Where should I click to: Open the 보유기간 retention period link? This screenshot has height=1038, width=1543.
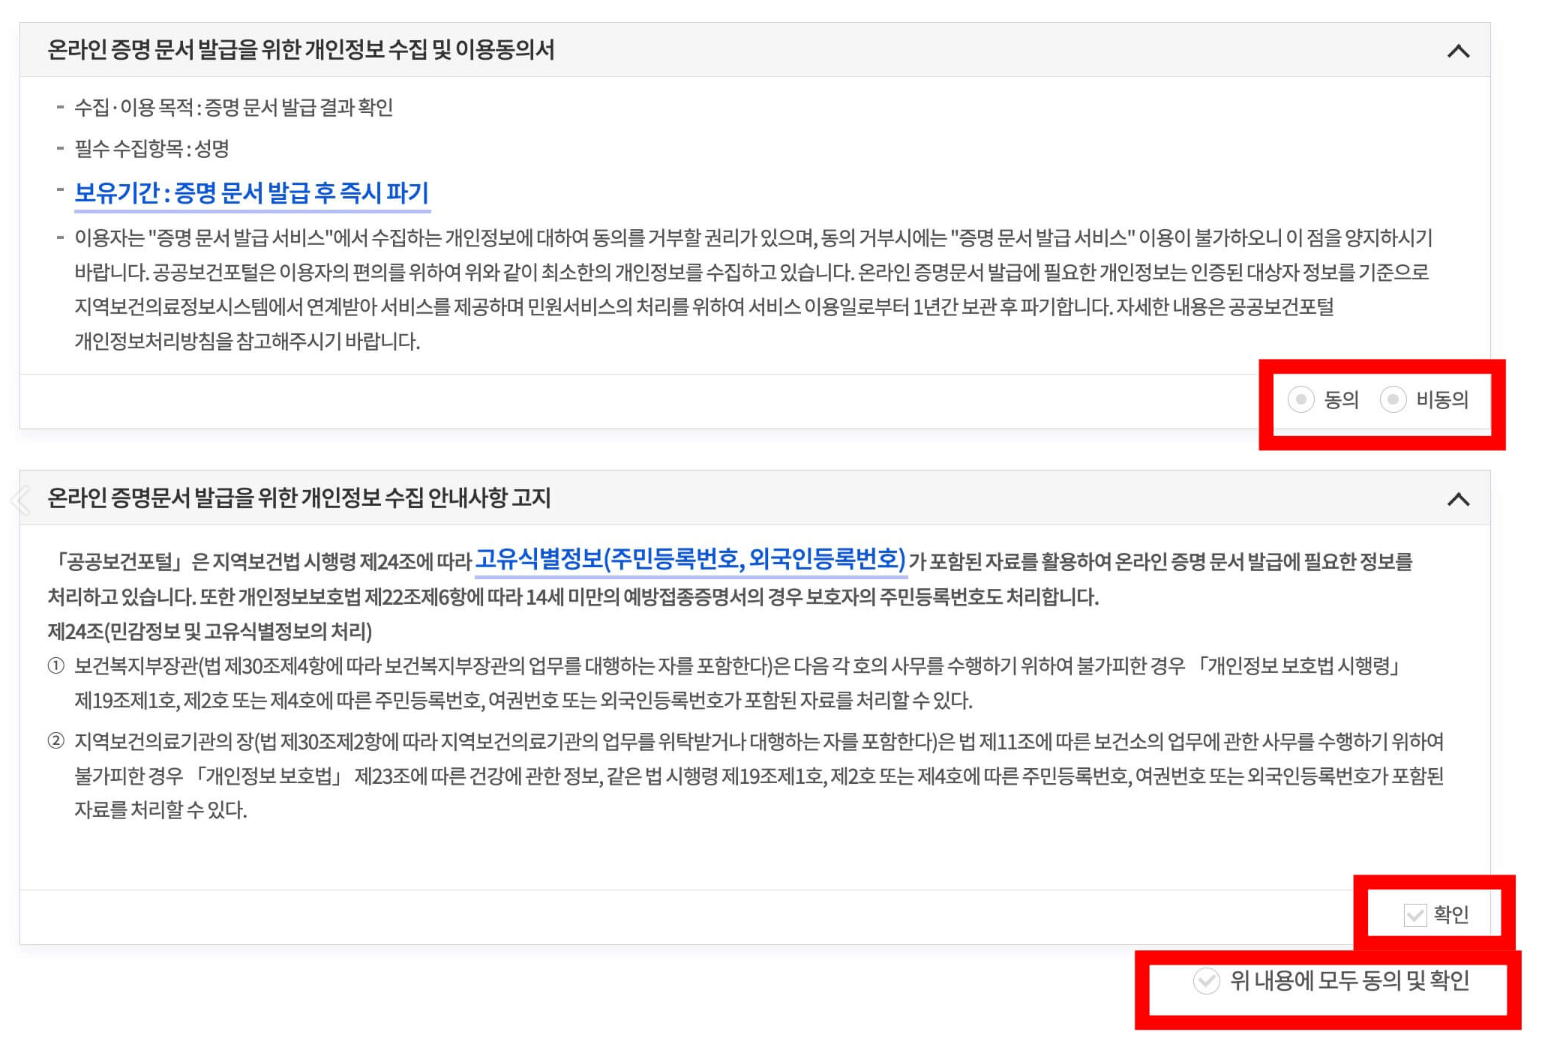click(252, 192)
